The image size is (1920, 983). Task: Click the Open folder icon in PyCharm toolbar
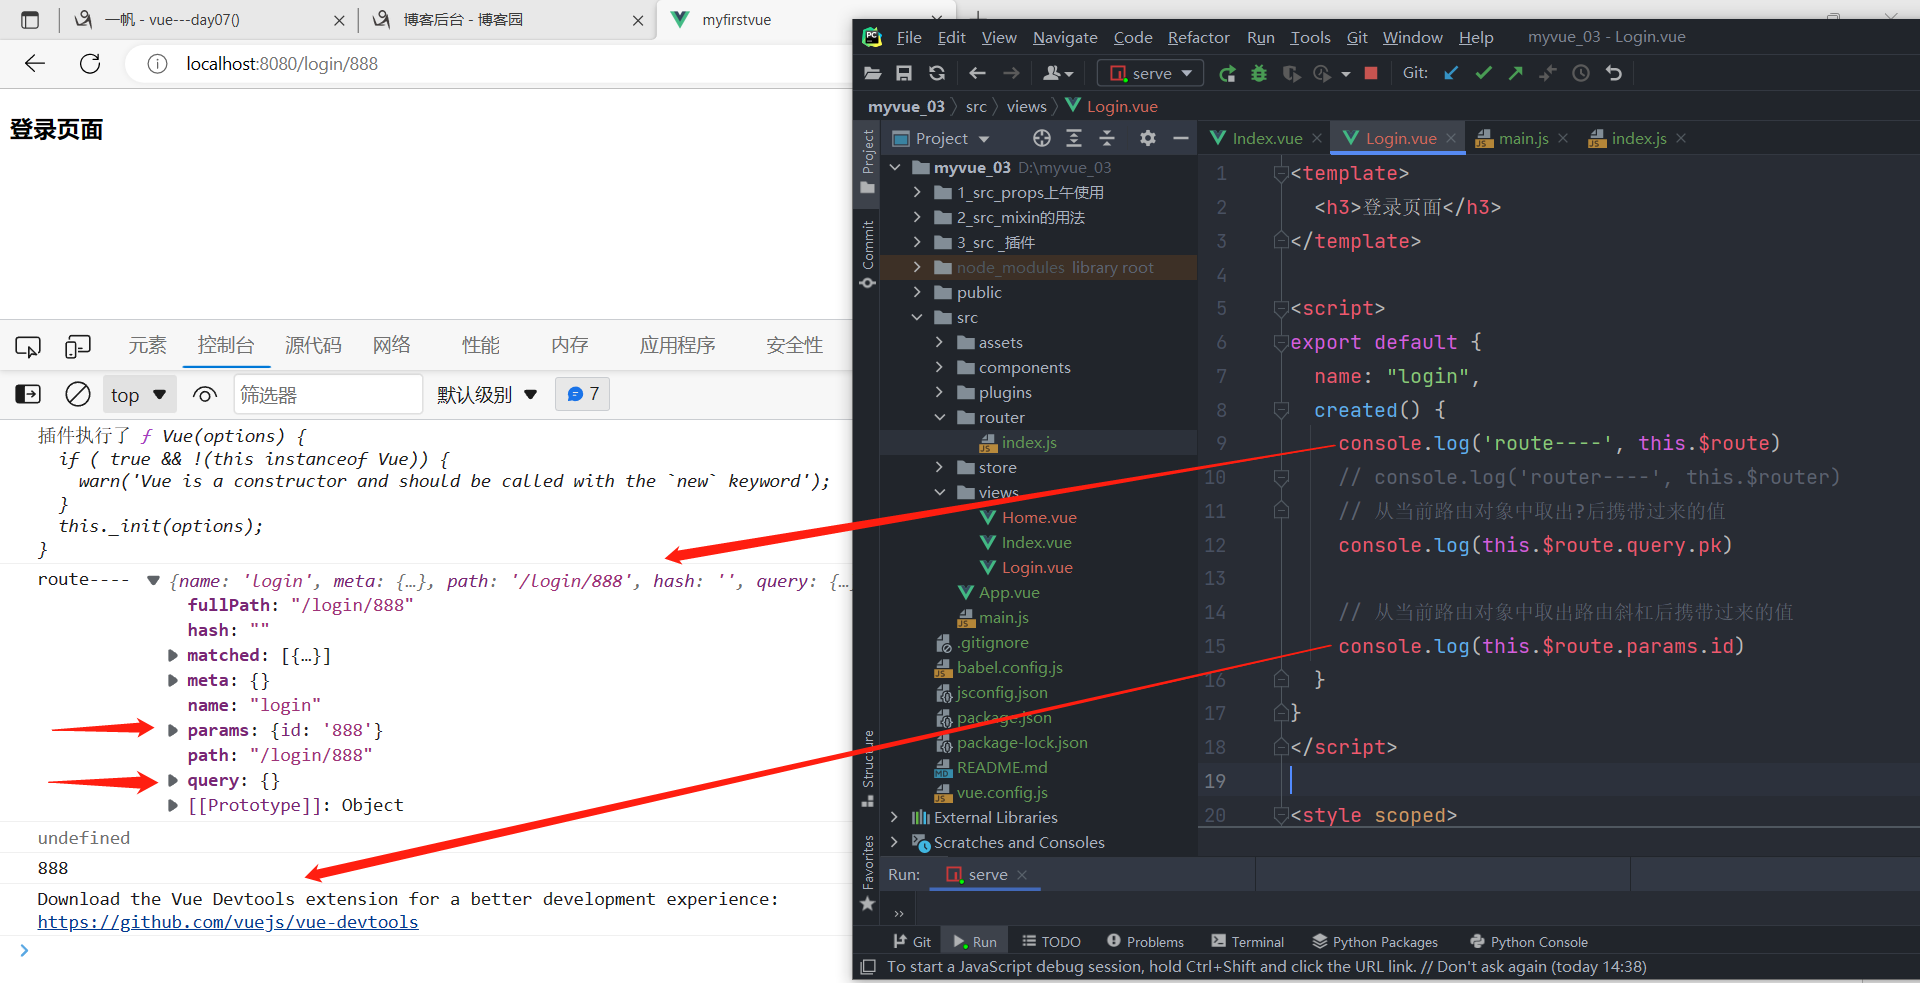pyautogui.click(x=873, y=73)
